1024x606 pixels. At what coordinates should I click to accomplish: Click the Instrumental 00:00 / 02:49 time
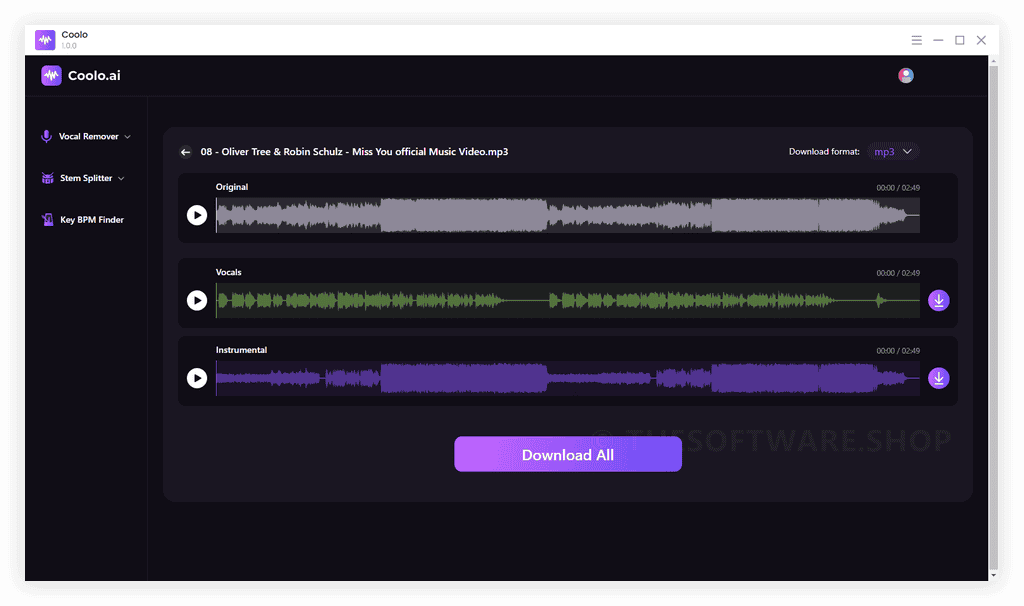[x=898, y=351]
